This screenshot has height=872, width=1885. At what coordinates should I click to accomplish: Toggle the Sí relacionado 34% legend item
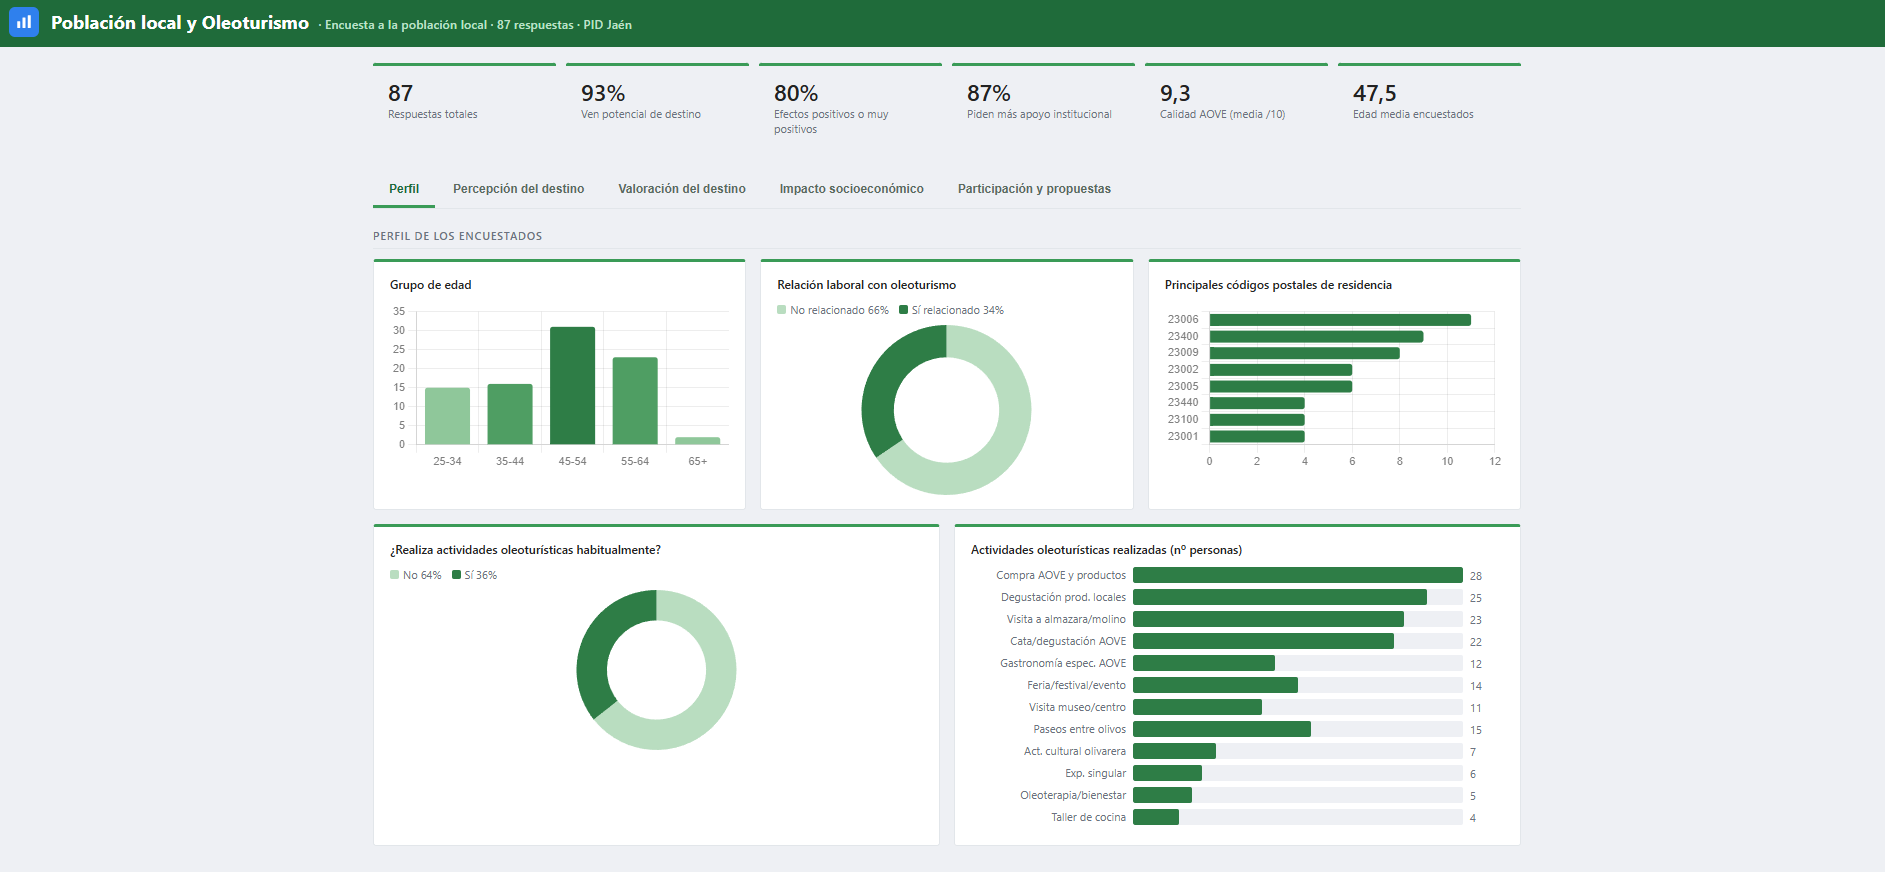(951, 310)
